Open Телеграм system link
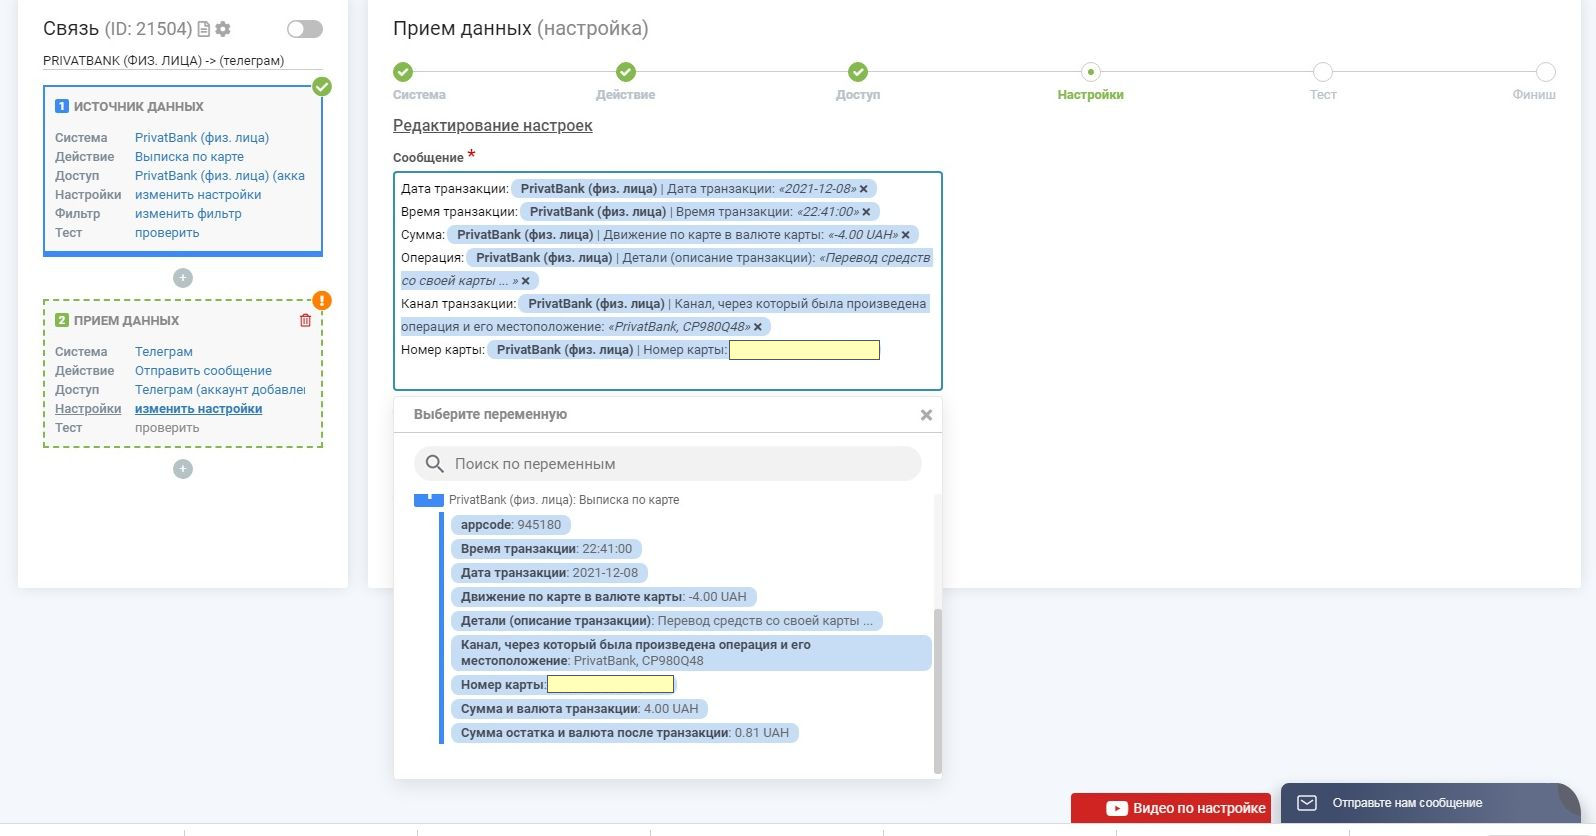Viewport: 1596px width, 836px height. coord(164,352)
